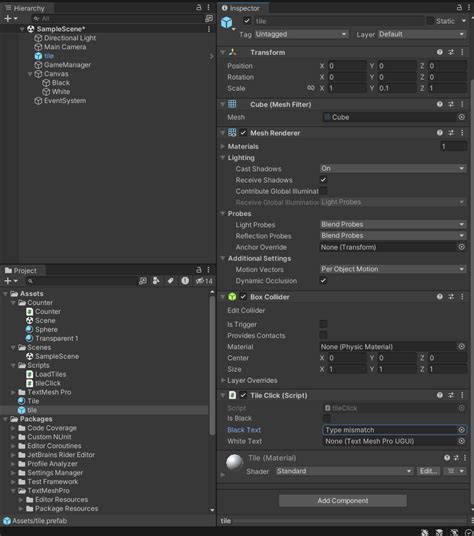Toggle Dynamic Occlusion checkbox
The image size is (474, 536).
pos(323,280)
